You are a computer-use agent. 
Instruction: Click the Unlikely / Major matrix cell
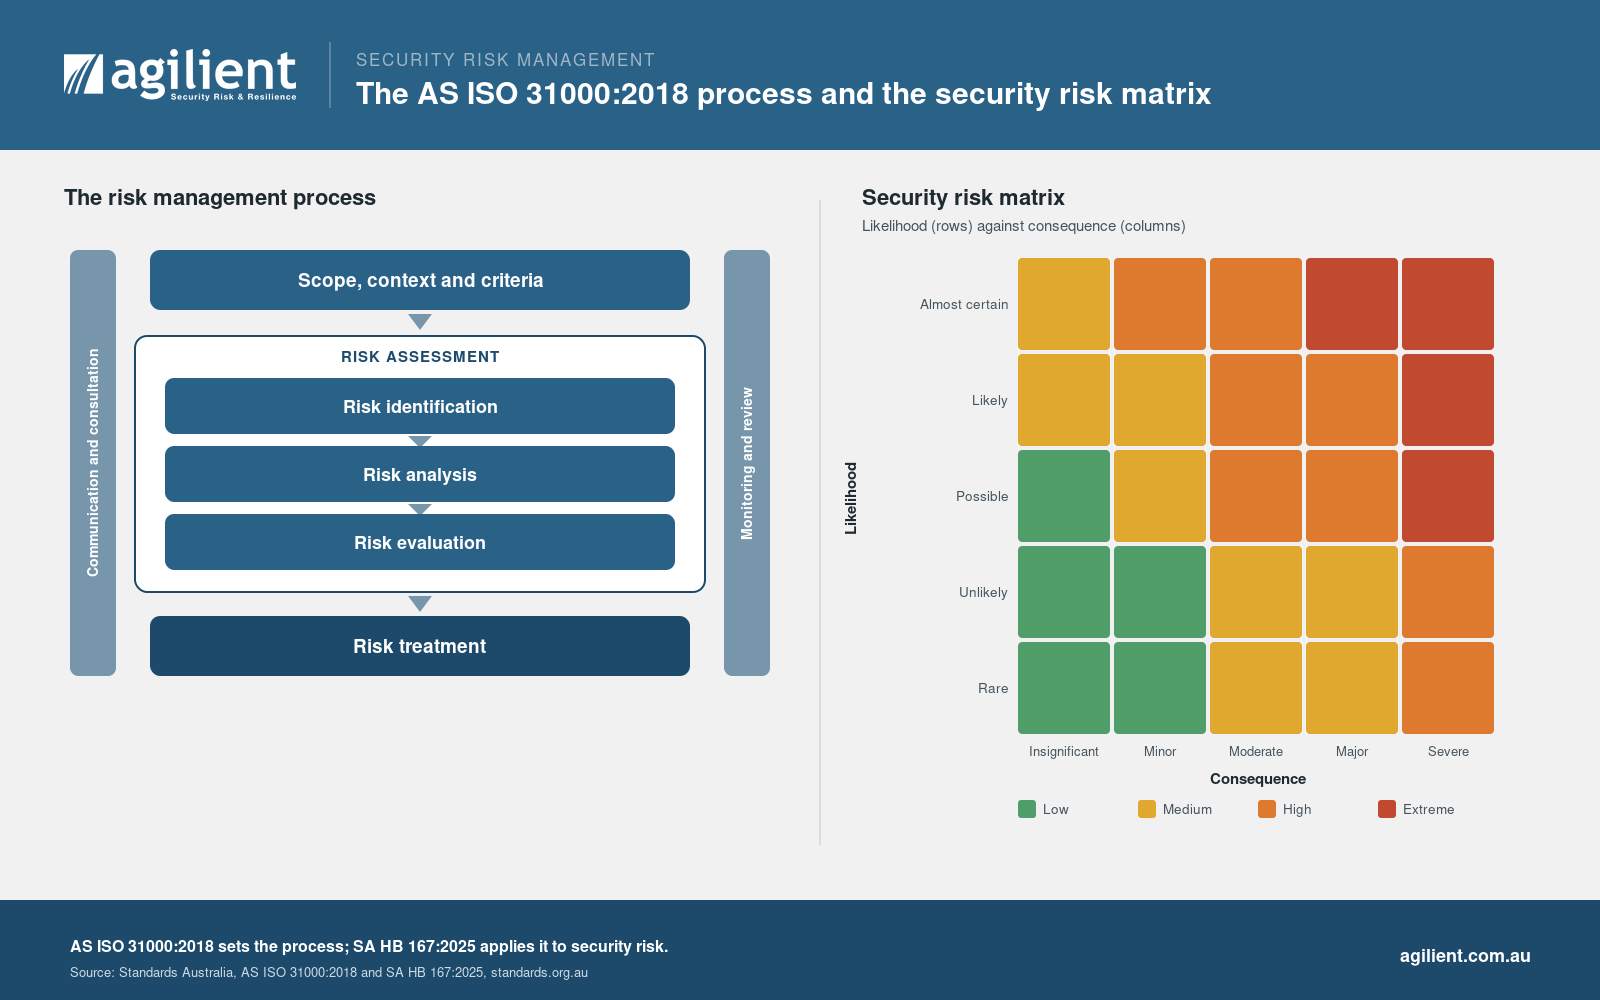1352,592
